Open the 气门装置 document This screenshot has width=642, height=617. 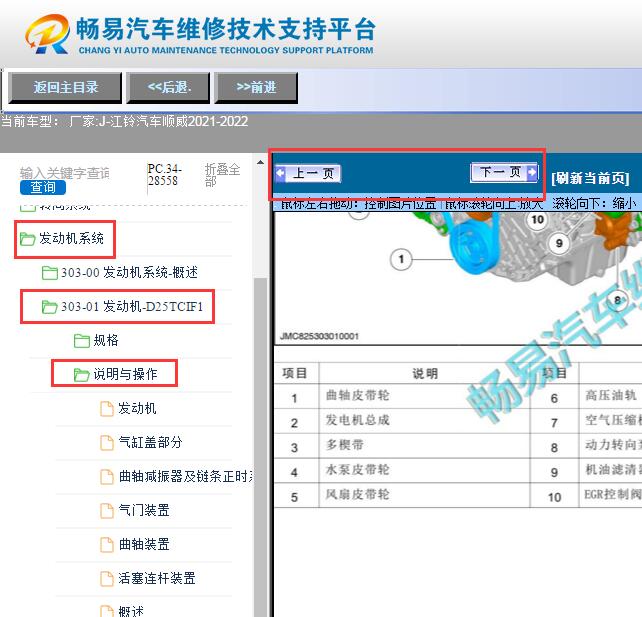pos(144,510)
